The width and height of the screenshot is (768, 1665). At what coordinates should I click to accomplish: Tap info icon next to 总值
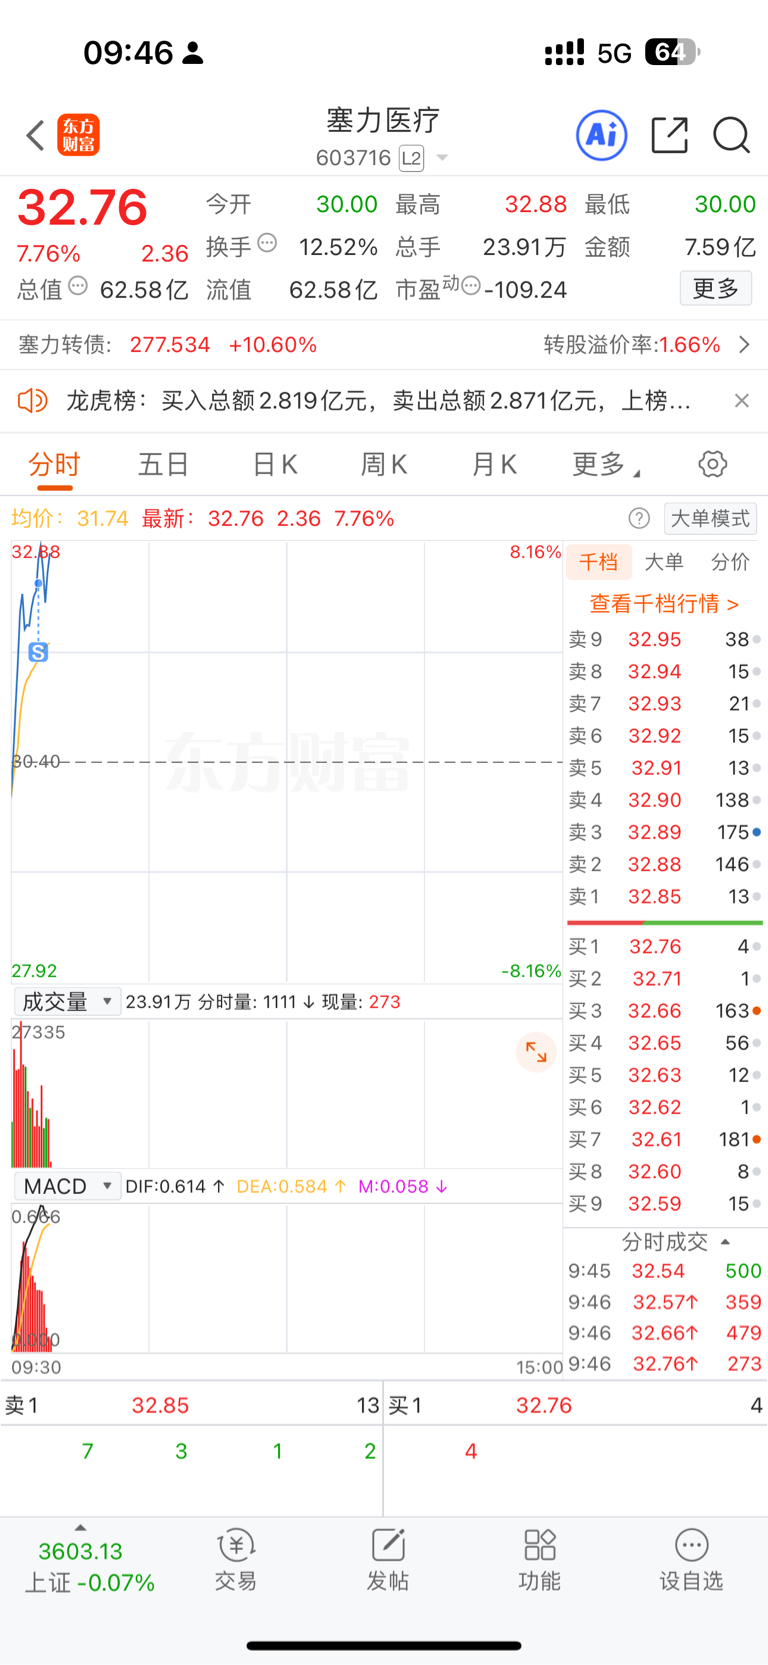tap(78, 286)
